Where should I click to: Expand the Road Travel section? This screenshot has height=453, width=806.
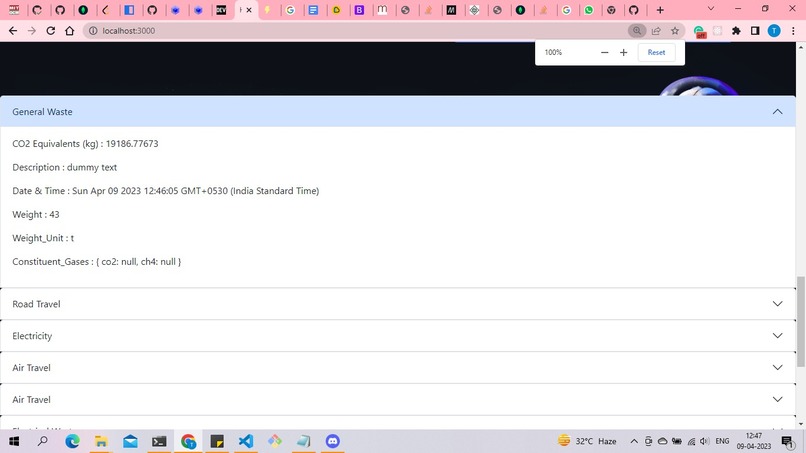(x=398, y=304)
